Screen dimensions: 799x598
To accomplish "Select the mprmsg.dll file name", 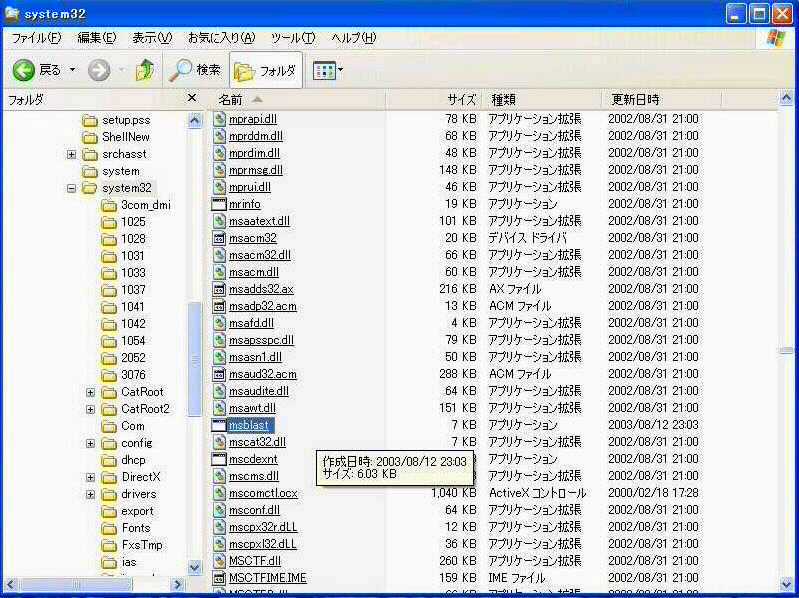I will coord(255,170).
